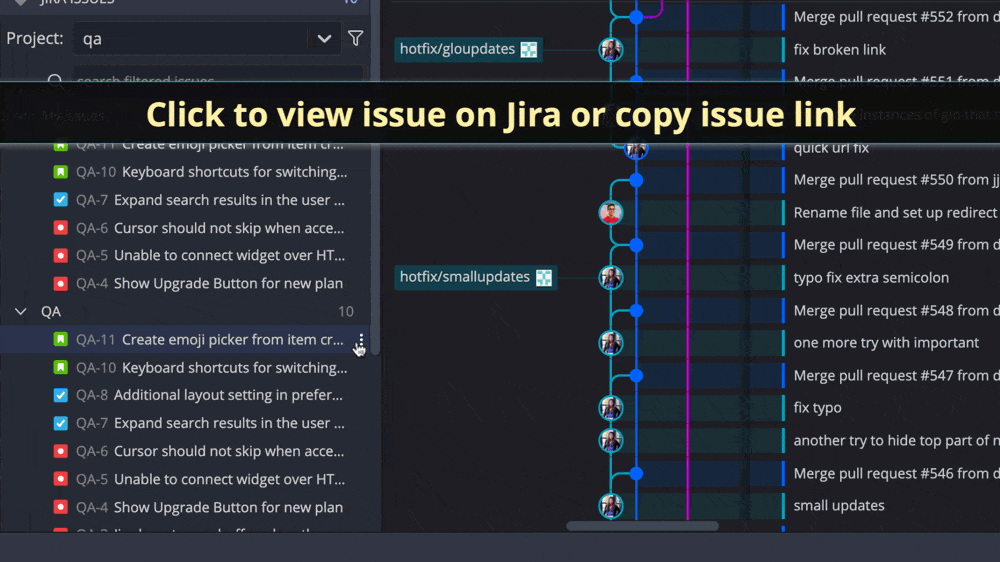This screenshot has width=1000, height=562.
Task: Select 'Merge pull request #550' commit message
Action: pyautogui.click(x=896, y=180)
